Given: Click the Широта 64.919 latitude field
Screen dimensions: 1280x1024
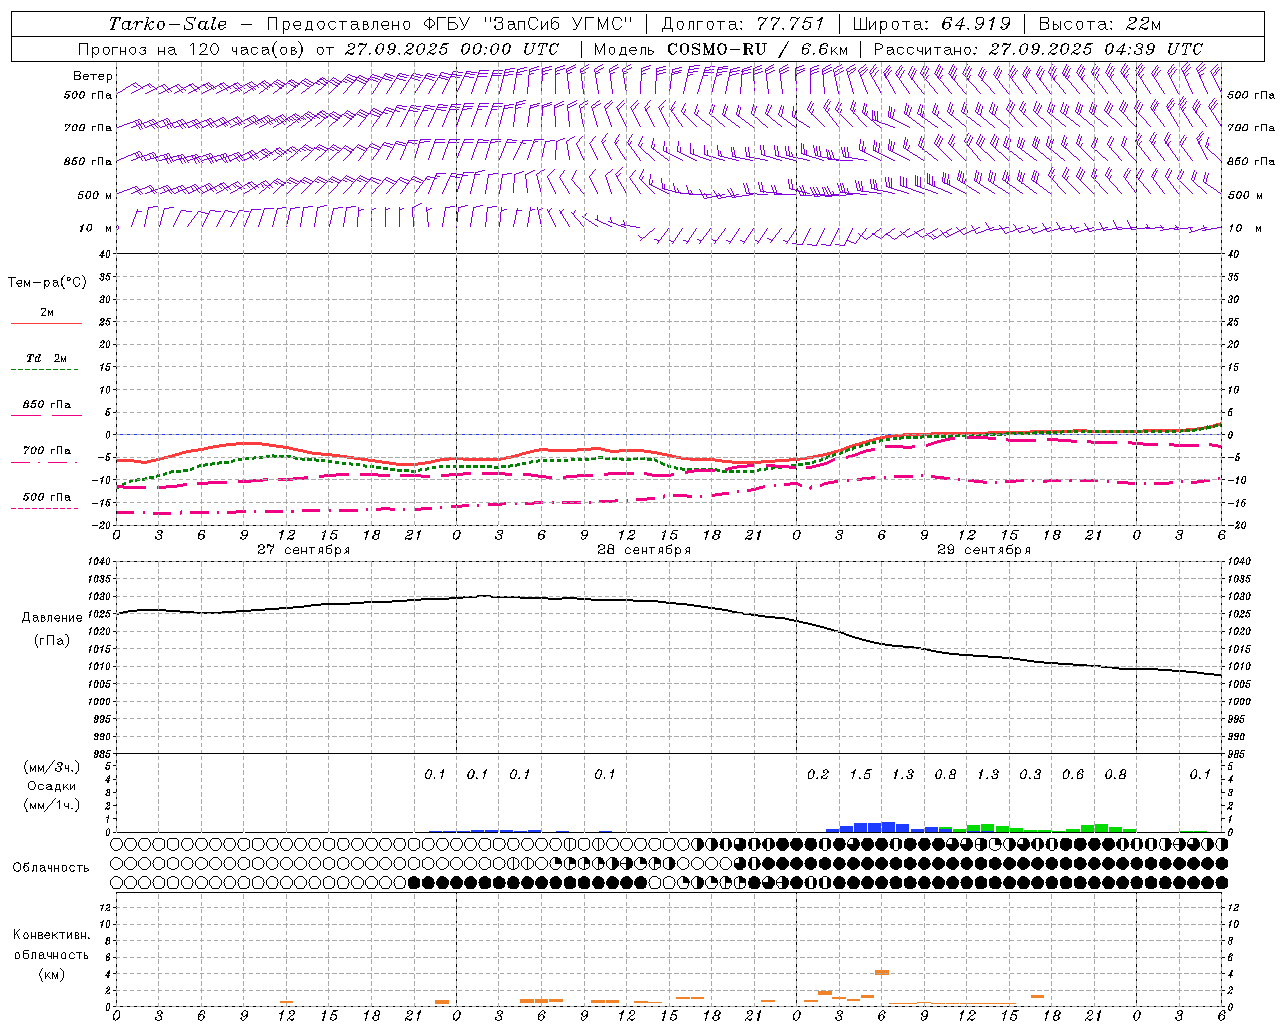Looking at the screenshot, I should pyautogui.click(x=932, y=24).
